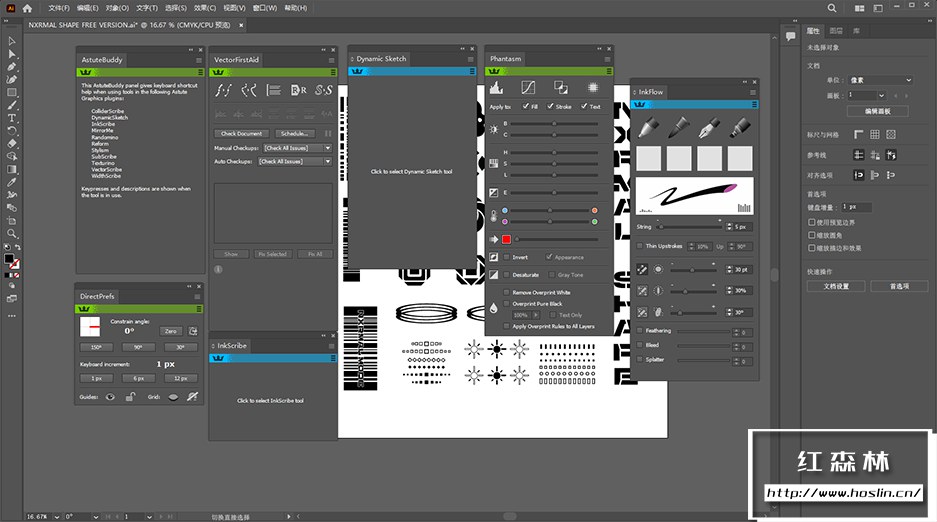Enable the Phantasm Invert checkbox
The width and height of the screenshot is (937, 522).
(507, 257)
